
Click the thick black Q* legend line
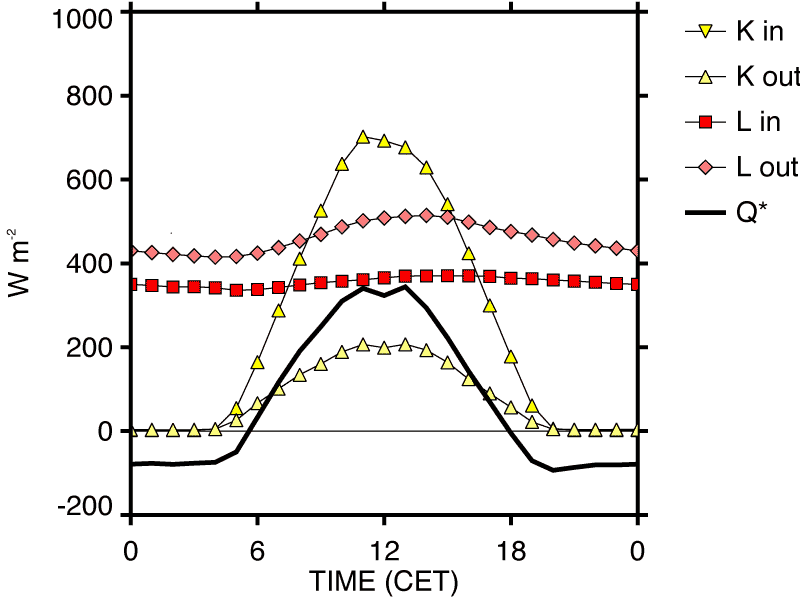click(x=704, y=213)
